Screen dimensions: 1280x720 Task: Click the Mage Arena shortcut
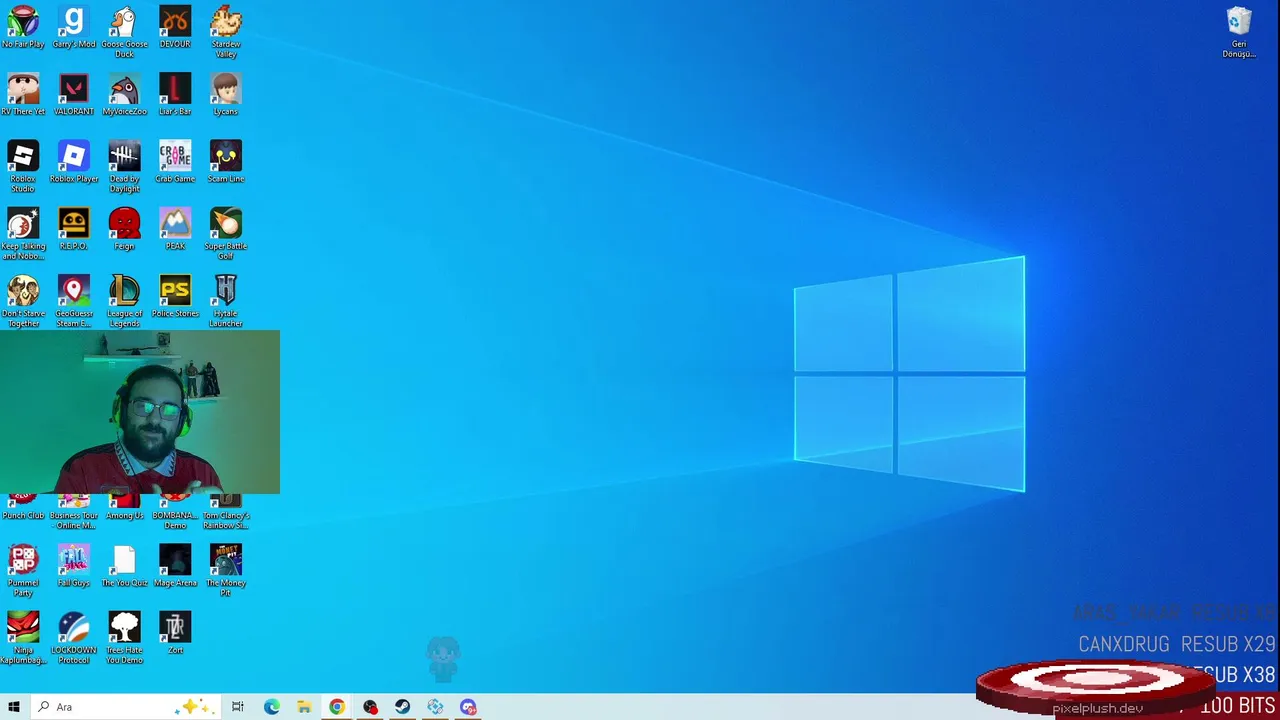pos(175,566)
